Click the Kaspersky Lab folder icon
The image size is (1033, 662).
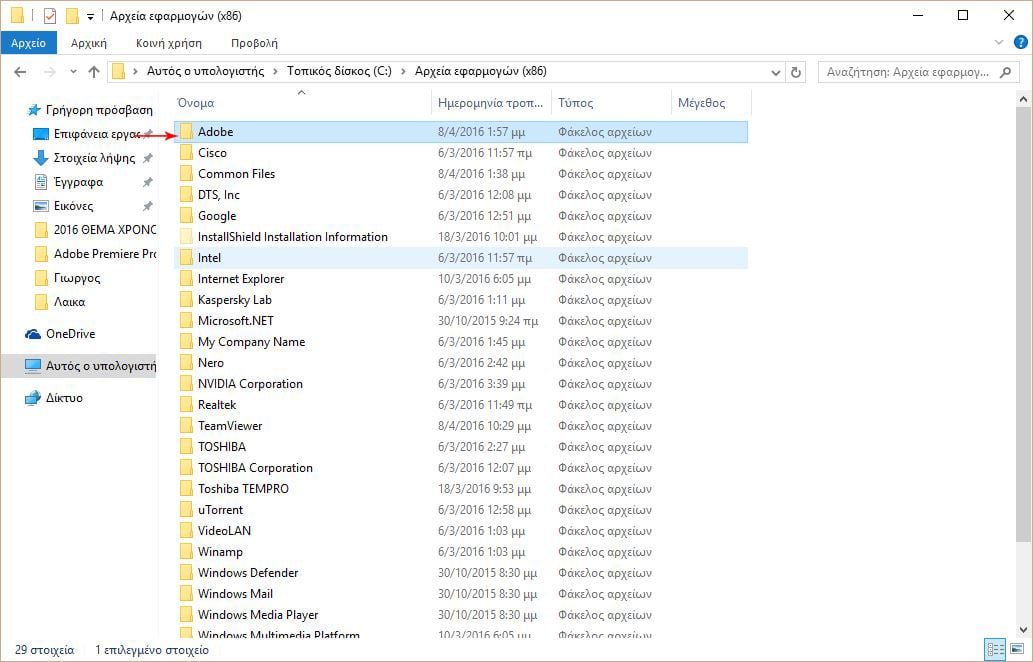pos(186,300)
